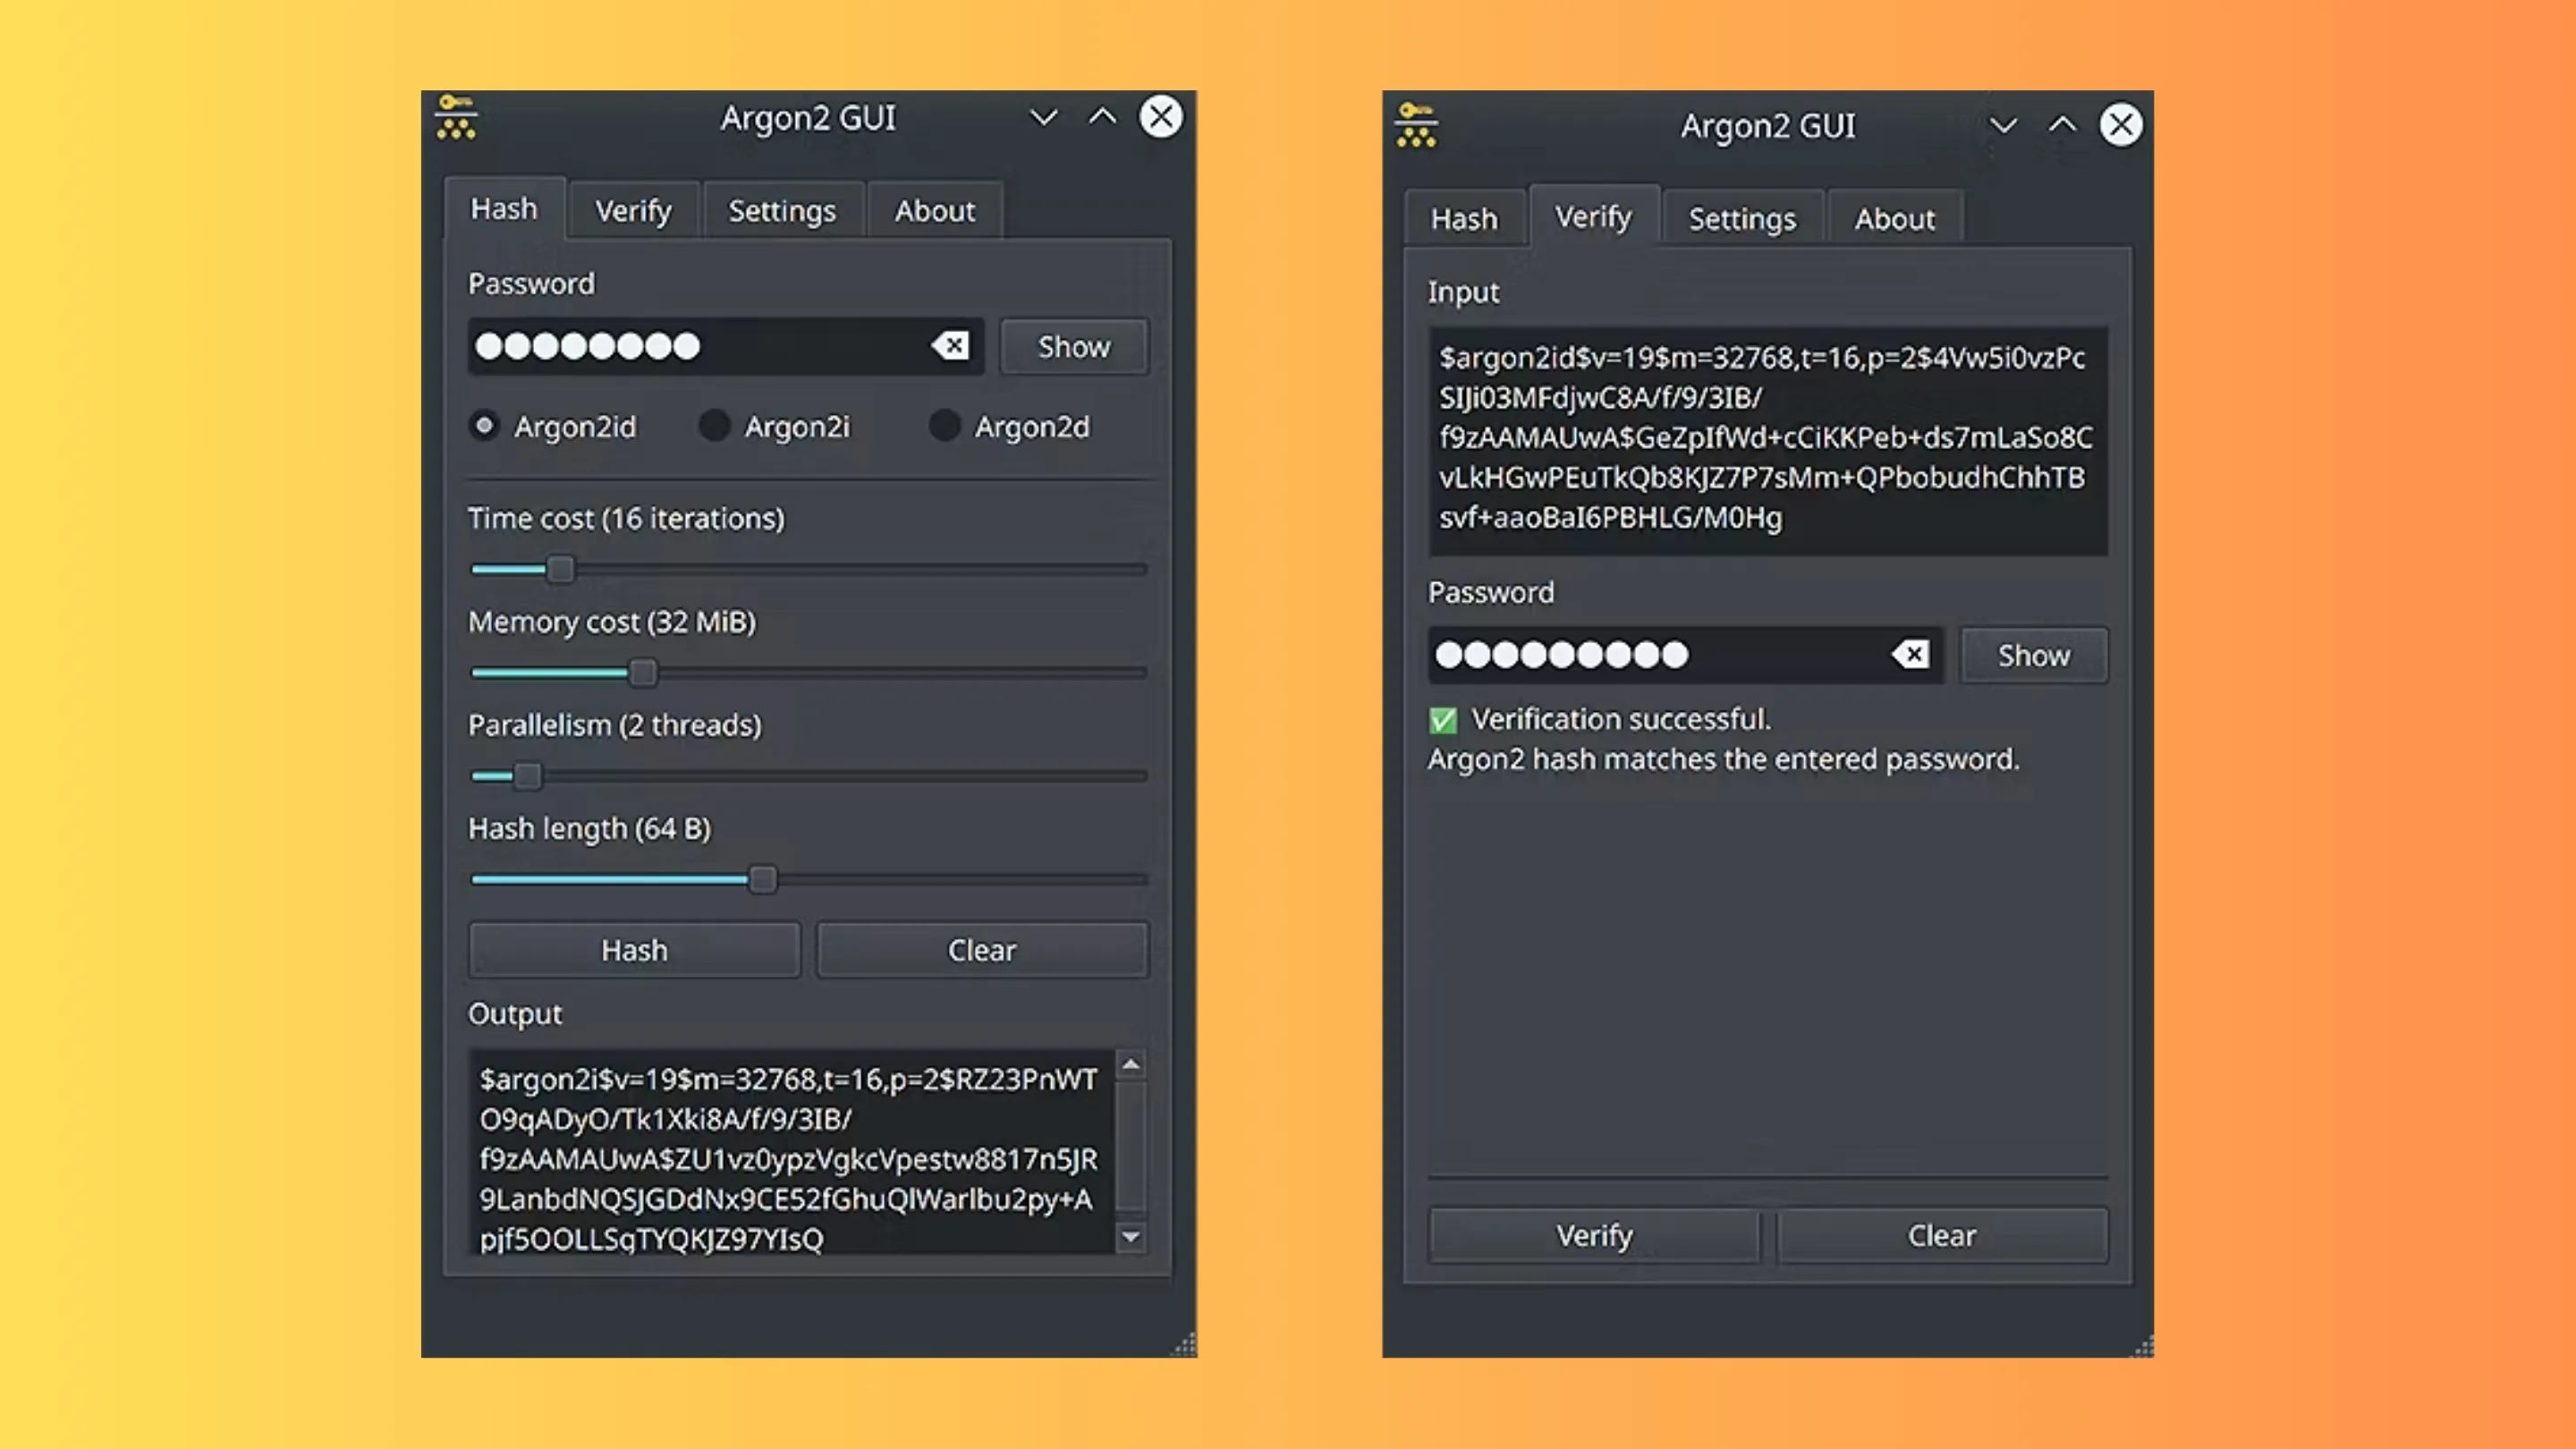Image resolution: width=2576 pixels, height=1449 pixels.
Task: Click Clear button in the Hash window
Action: pyautogui.click(x=982, y=950)
